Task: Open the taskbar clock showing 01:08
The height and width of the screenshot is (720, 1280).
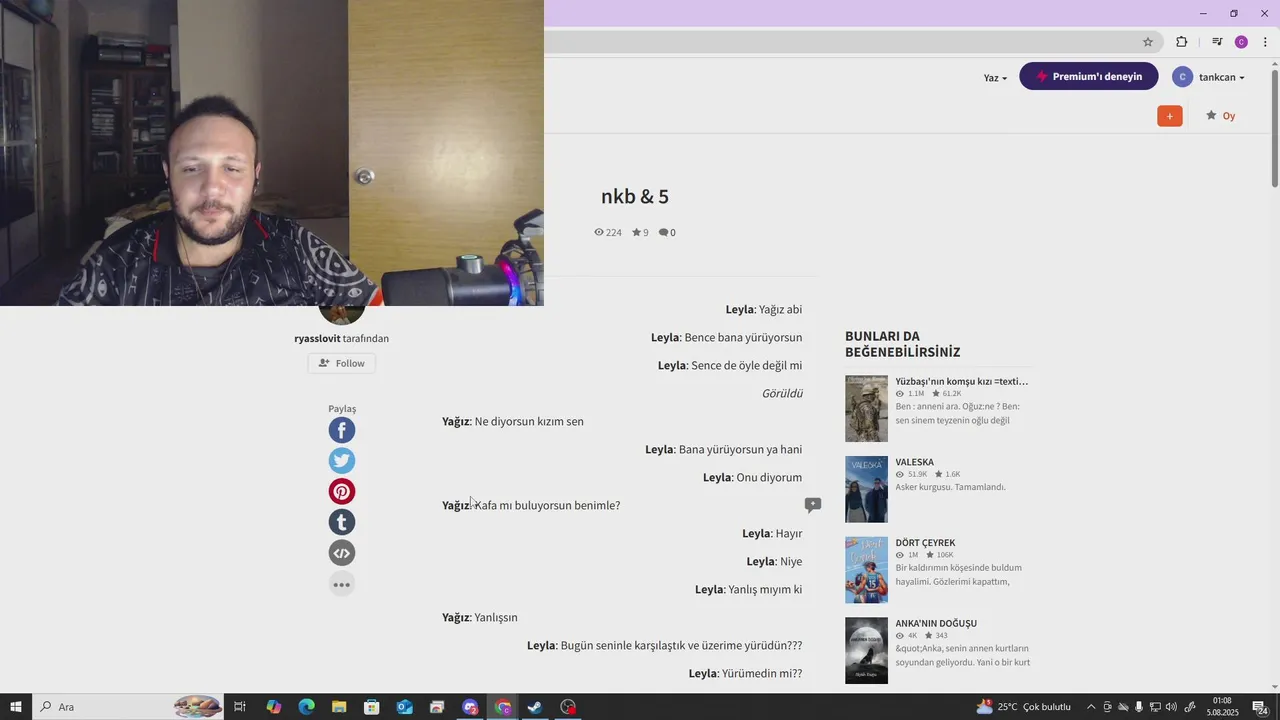Action: click(1222, 707)
